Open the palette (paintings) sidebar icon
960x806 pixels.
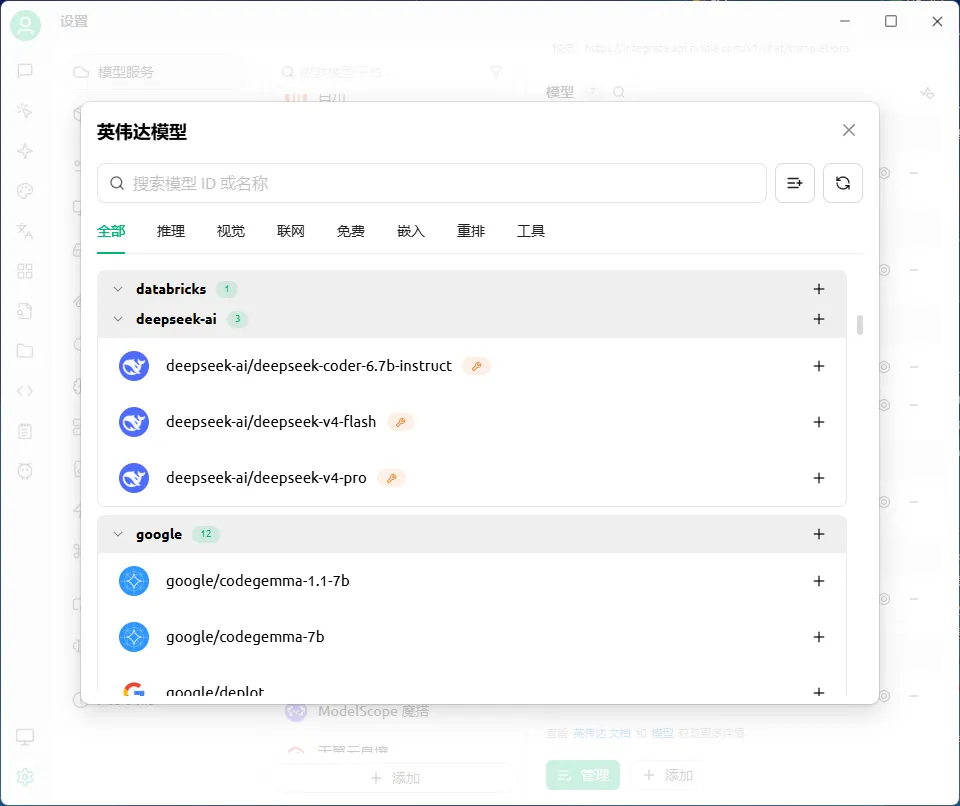tap(25, 191)
